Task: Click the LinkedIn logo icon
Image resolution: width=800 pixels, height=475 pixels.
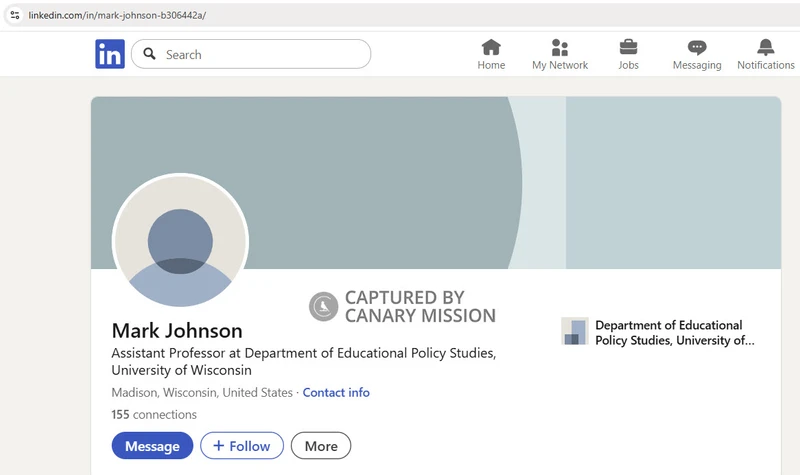Action: [110, 54]
